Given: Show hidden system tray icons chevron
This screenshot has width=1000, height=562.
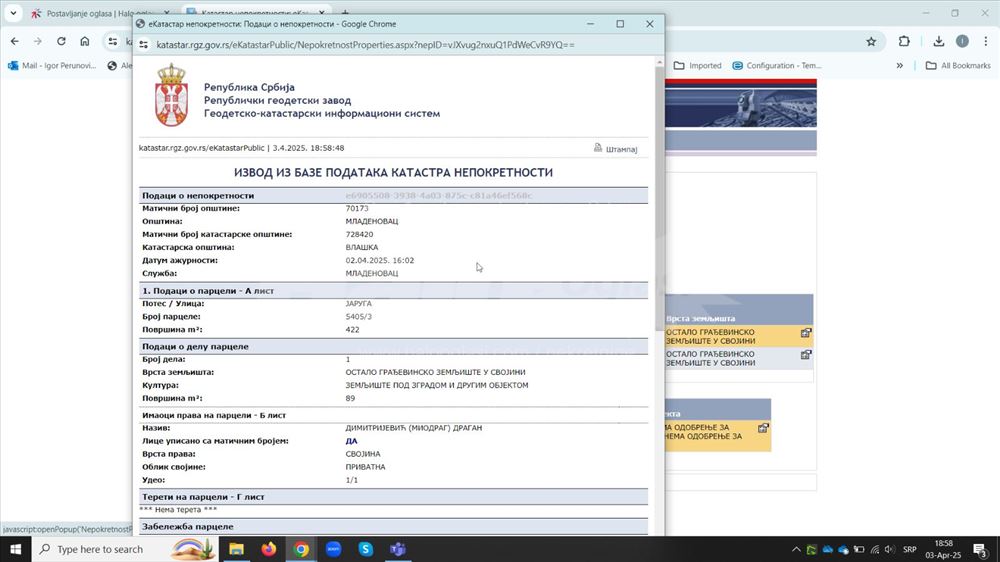Looking at the screenshot, I should (x=796, y=549).
